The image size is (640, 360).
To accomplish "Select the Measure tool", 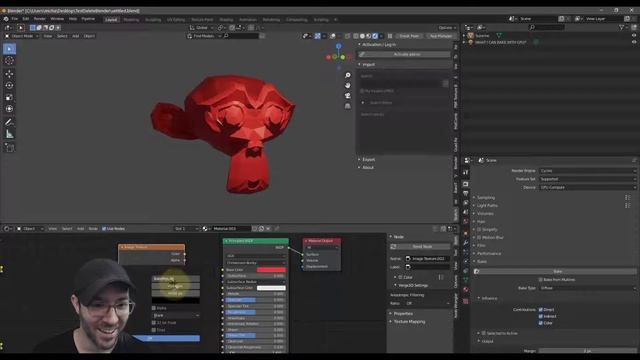I will point(9,134).
